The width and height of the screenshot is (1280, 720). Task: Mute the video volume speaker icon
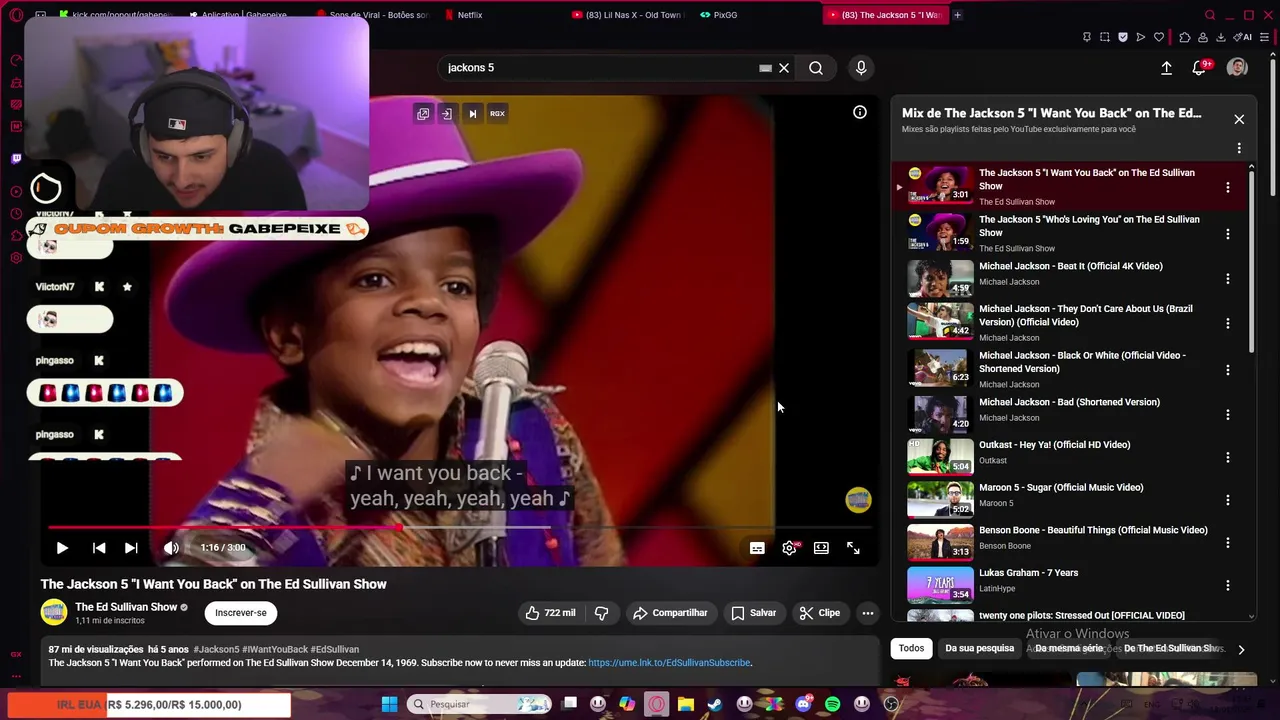click(171, 548)
